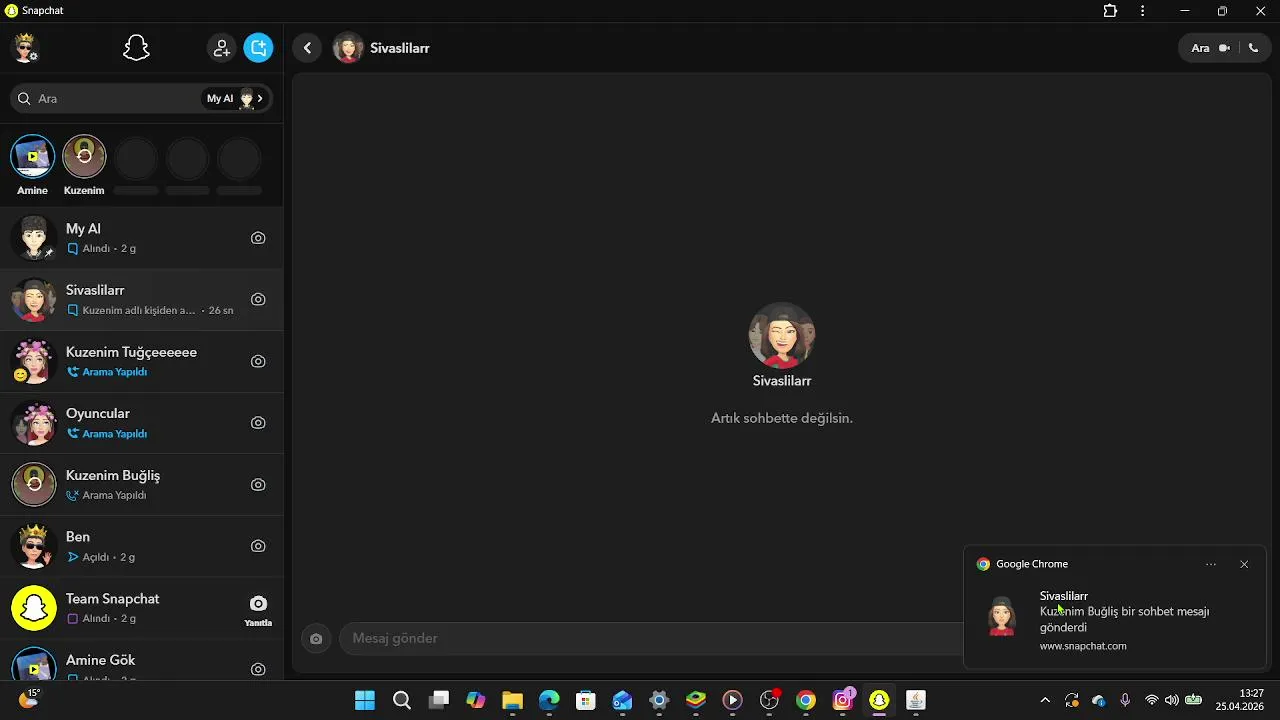Open camera for the Ben chat row

point(258,546)
